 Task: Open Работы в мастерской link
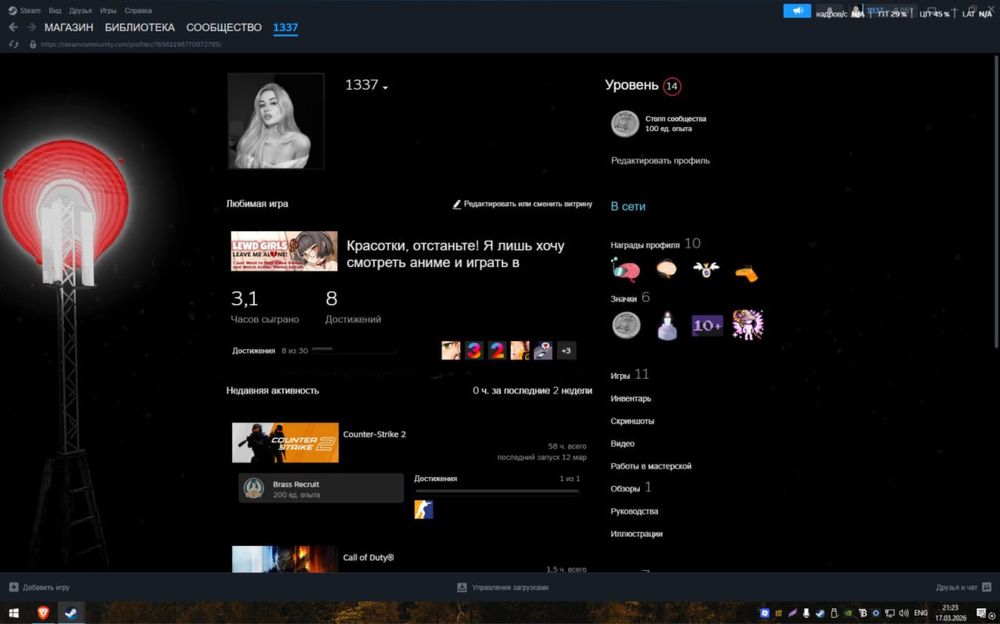click(651, 466)
